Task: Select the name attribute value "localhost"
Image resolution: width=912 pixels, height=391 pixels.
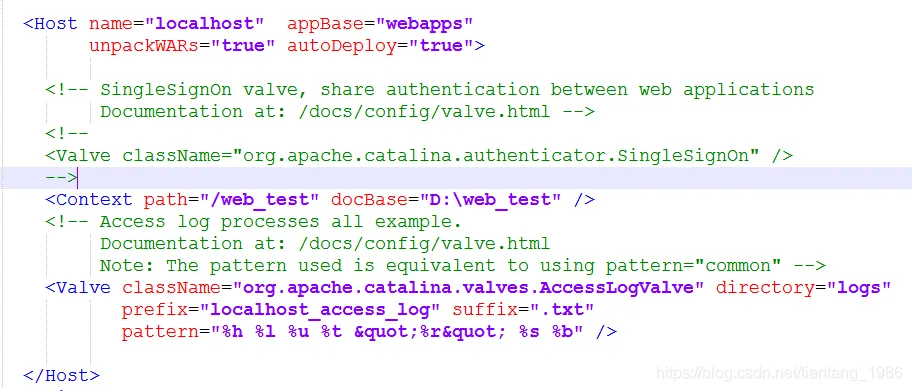Action: pyautogui.click(x=205, y=24)
